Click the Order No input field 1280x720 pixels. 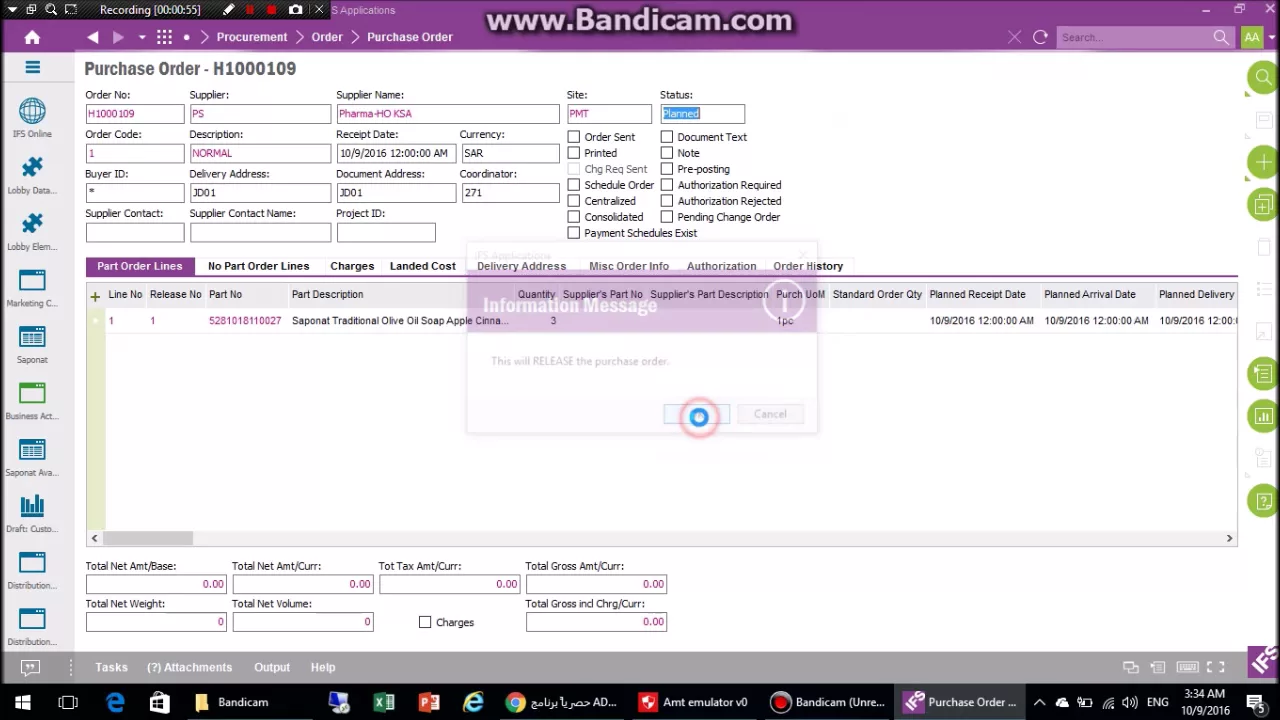(135, 113)
